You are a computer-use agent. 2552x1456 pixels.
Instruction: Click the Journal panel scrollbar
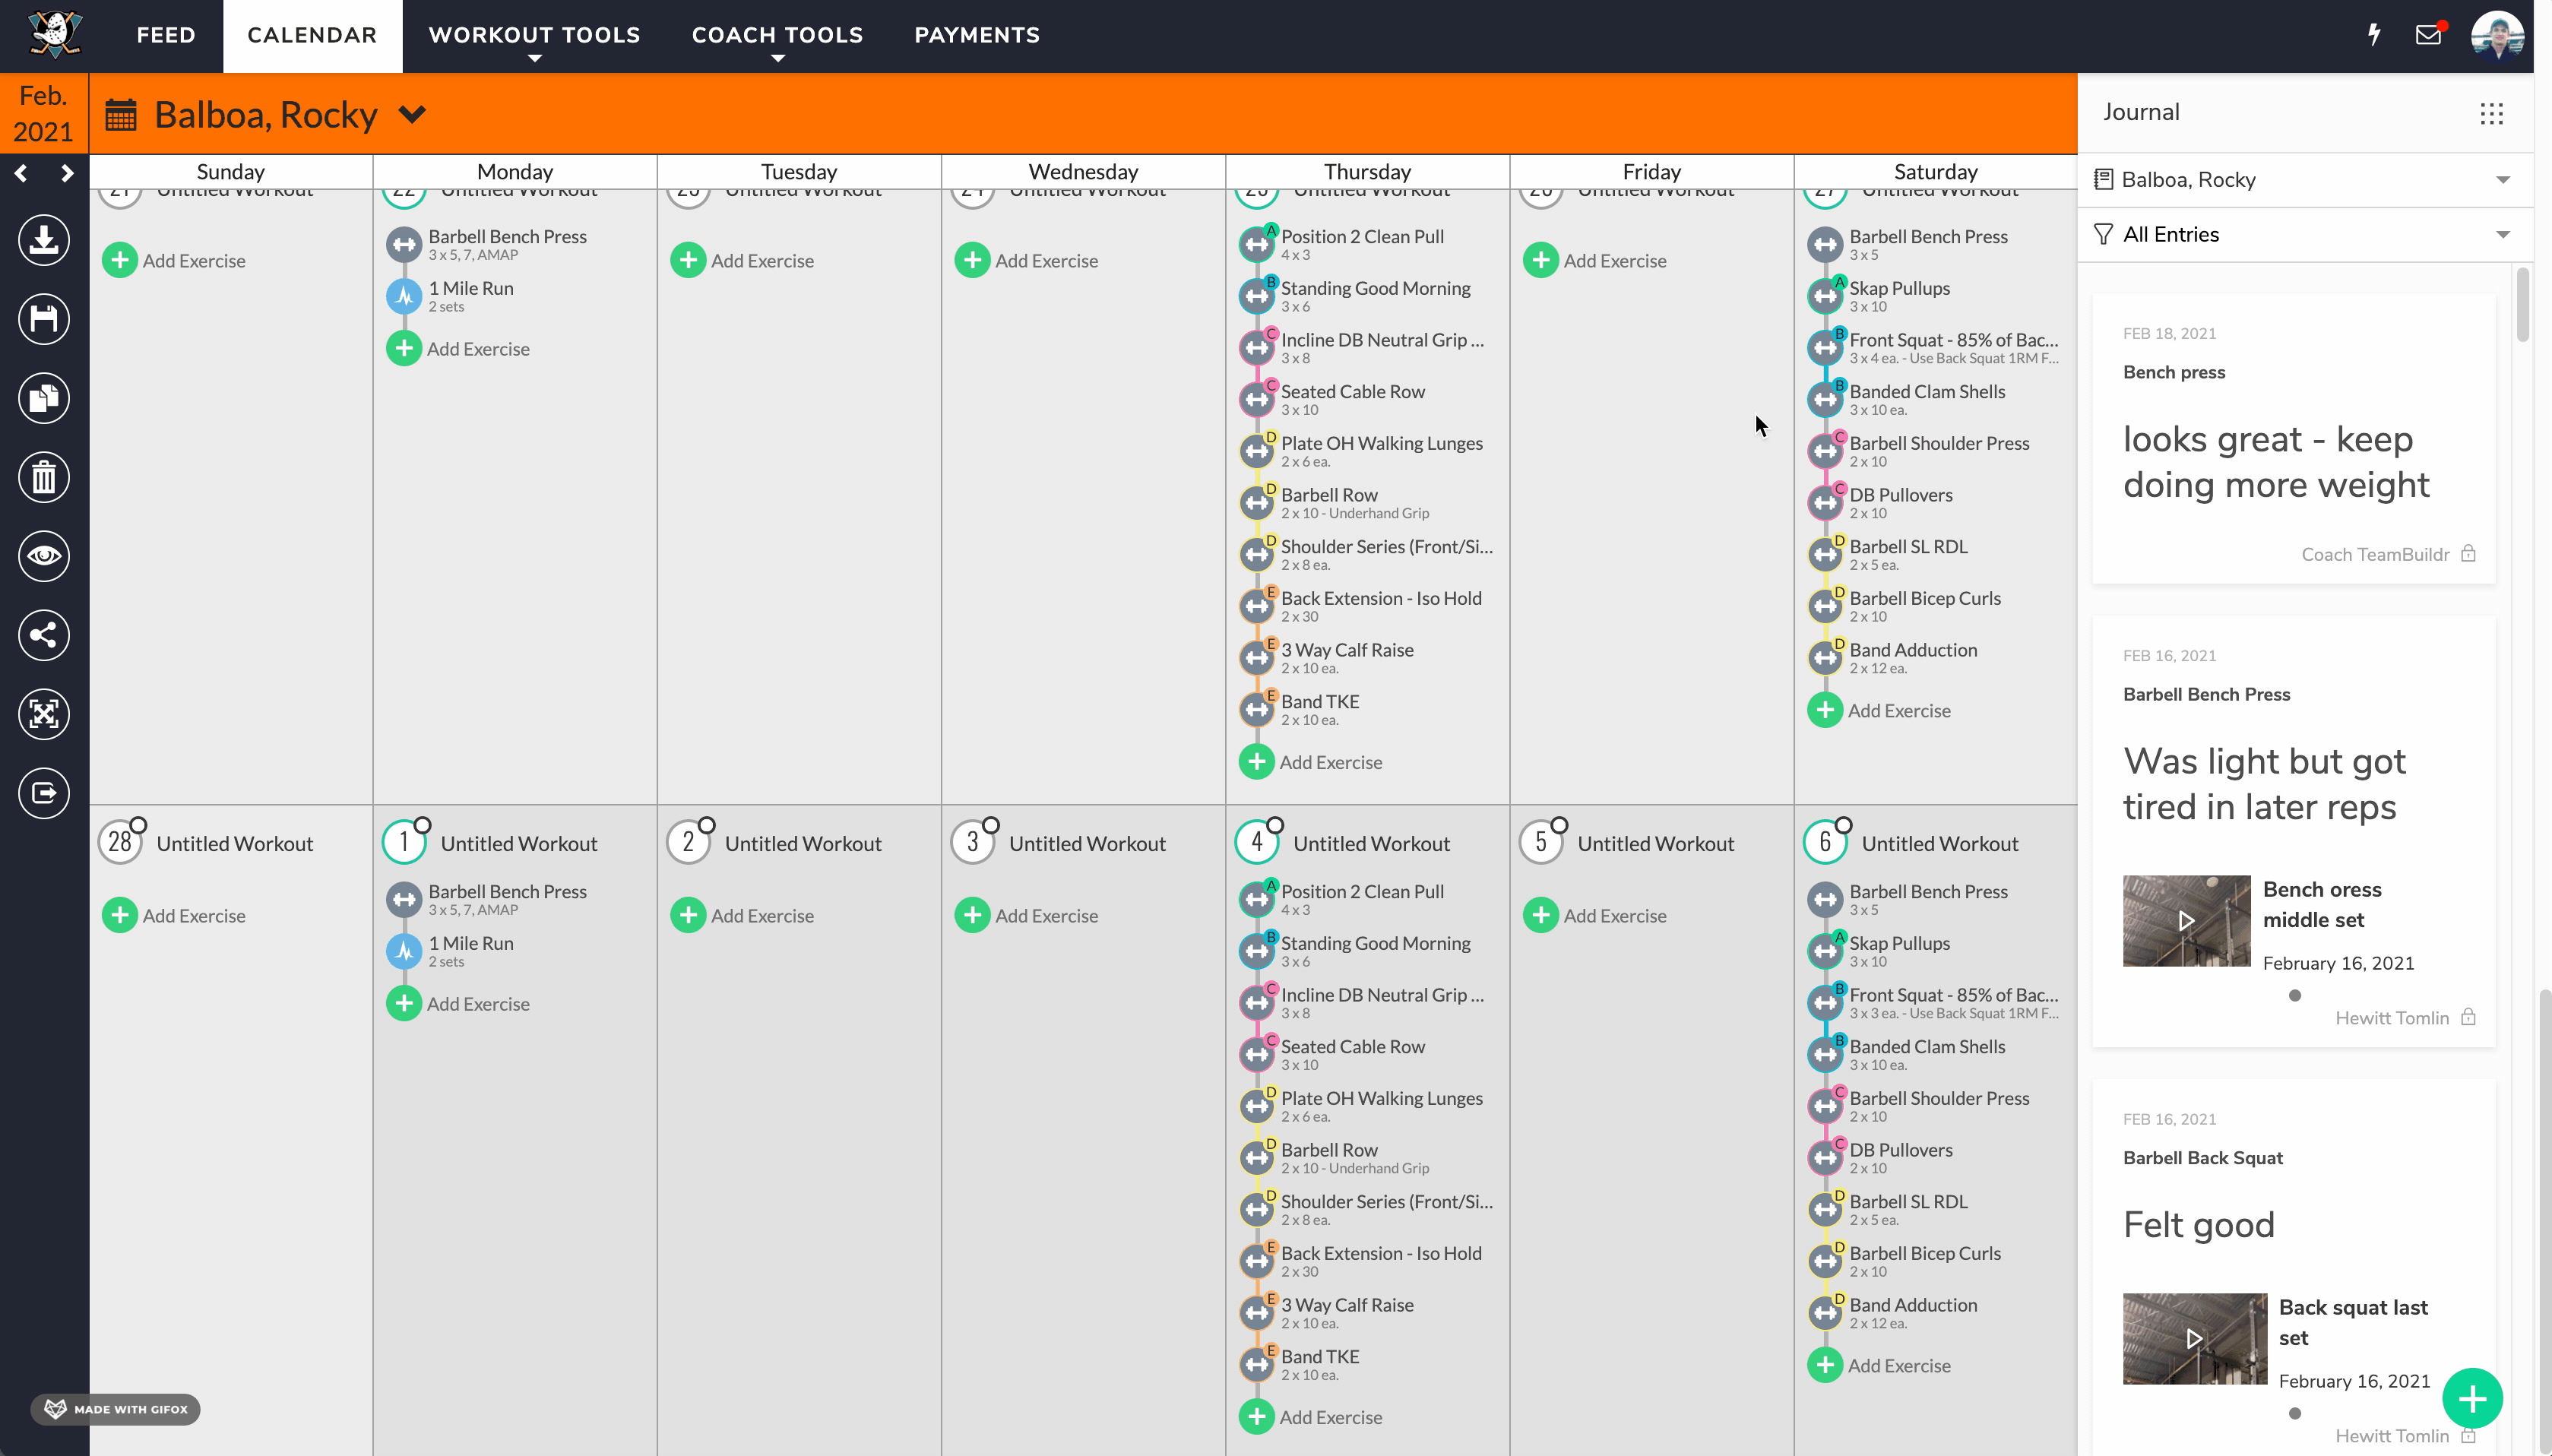click(2522, 304)
